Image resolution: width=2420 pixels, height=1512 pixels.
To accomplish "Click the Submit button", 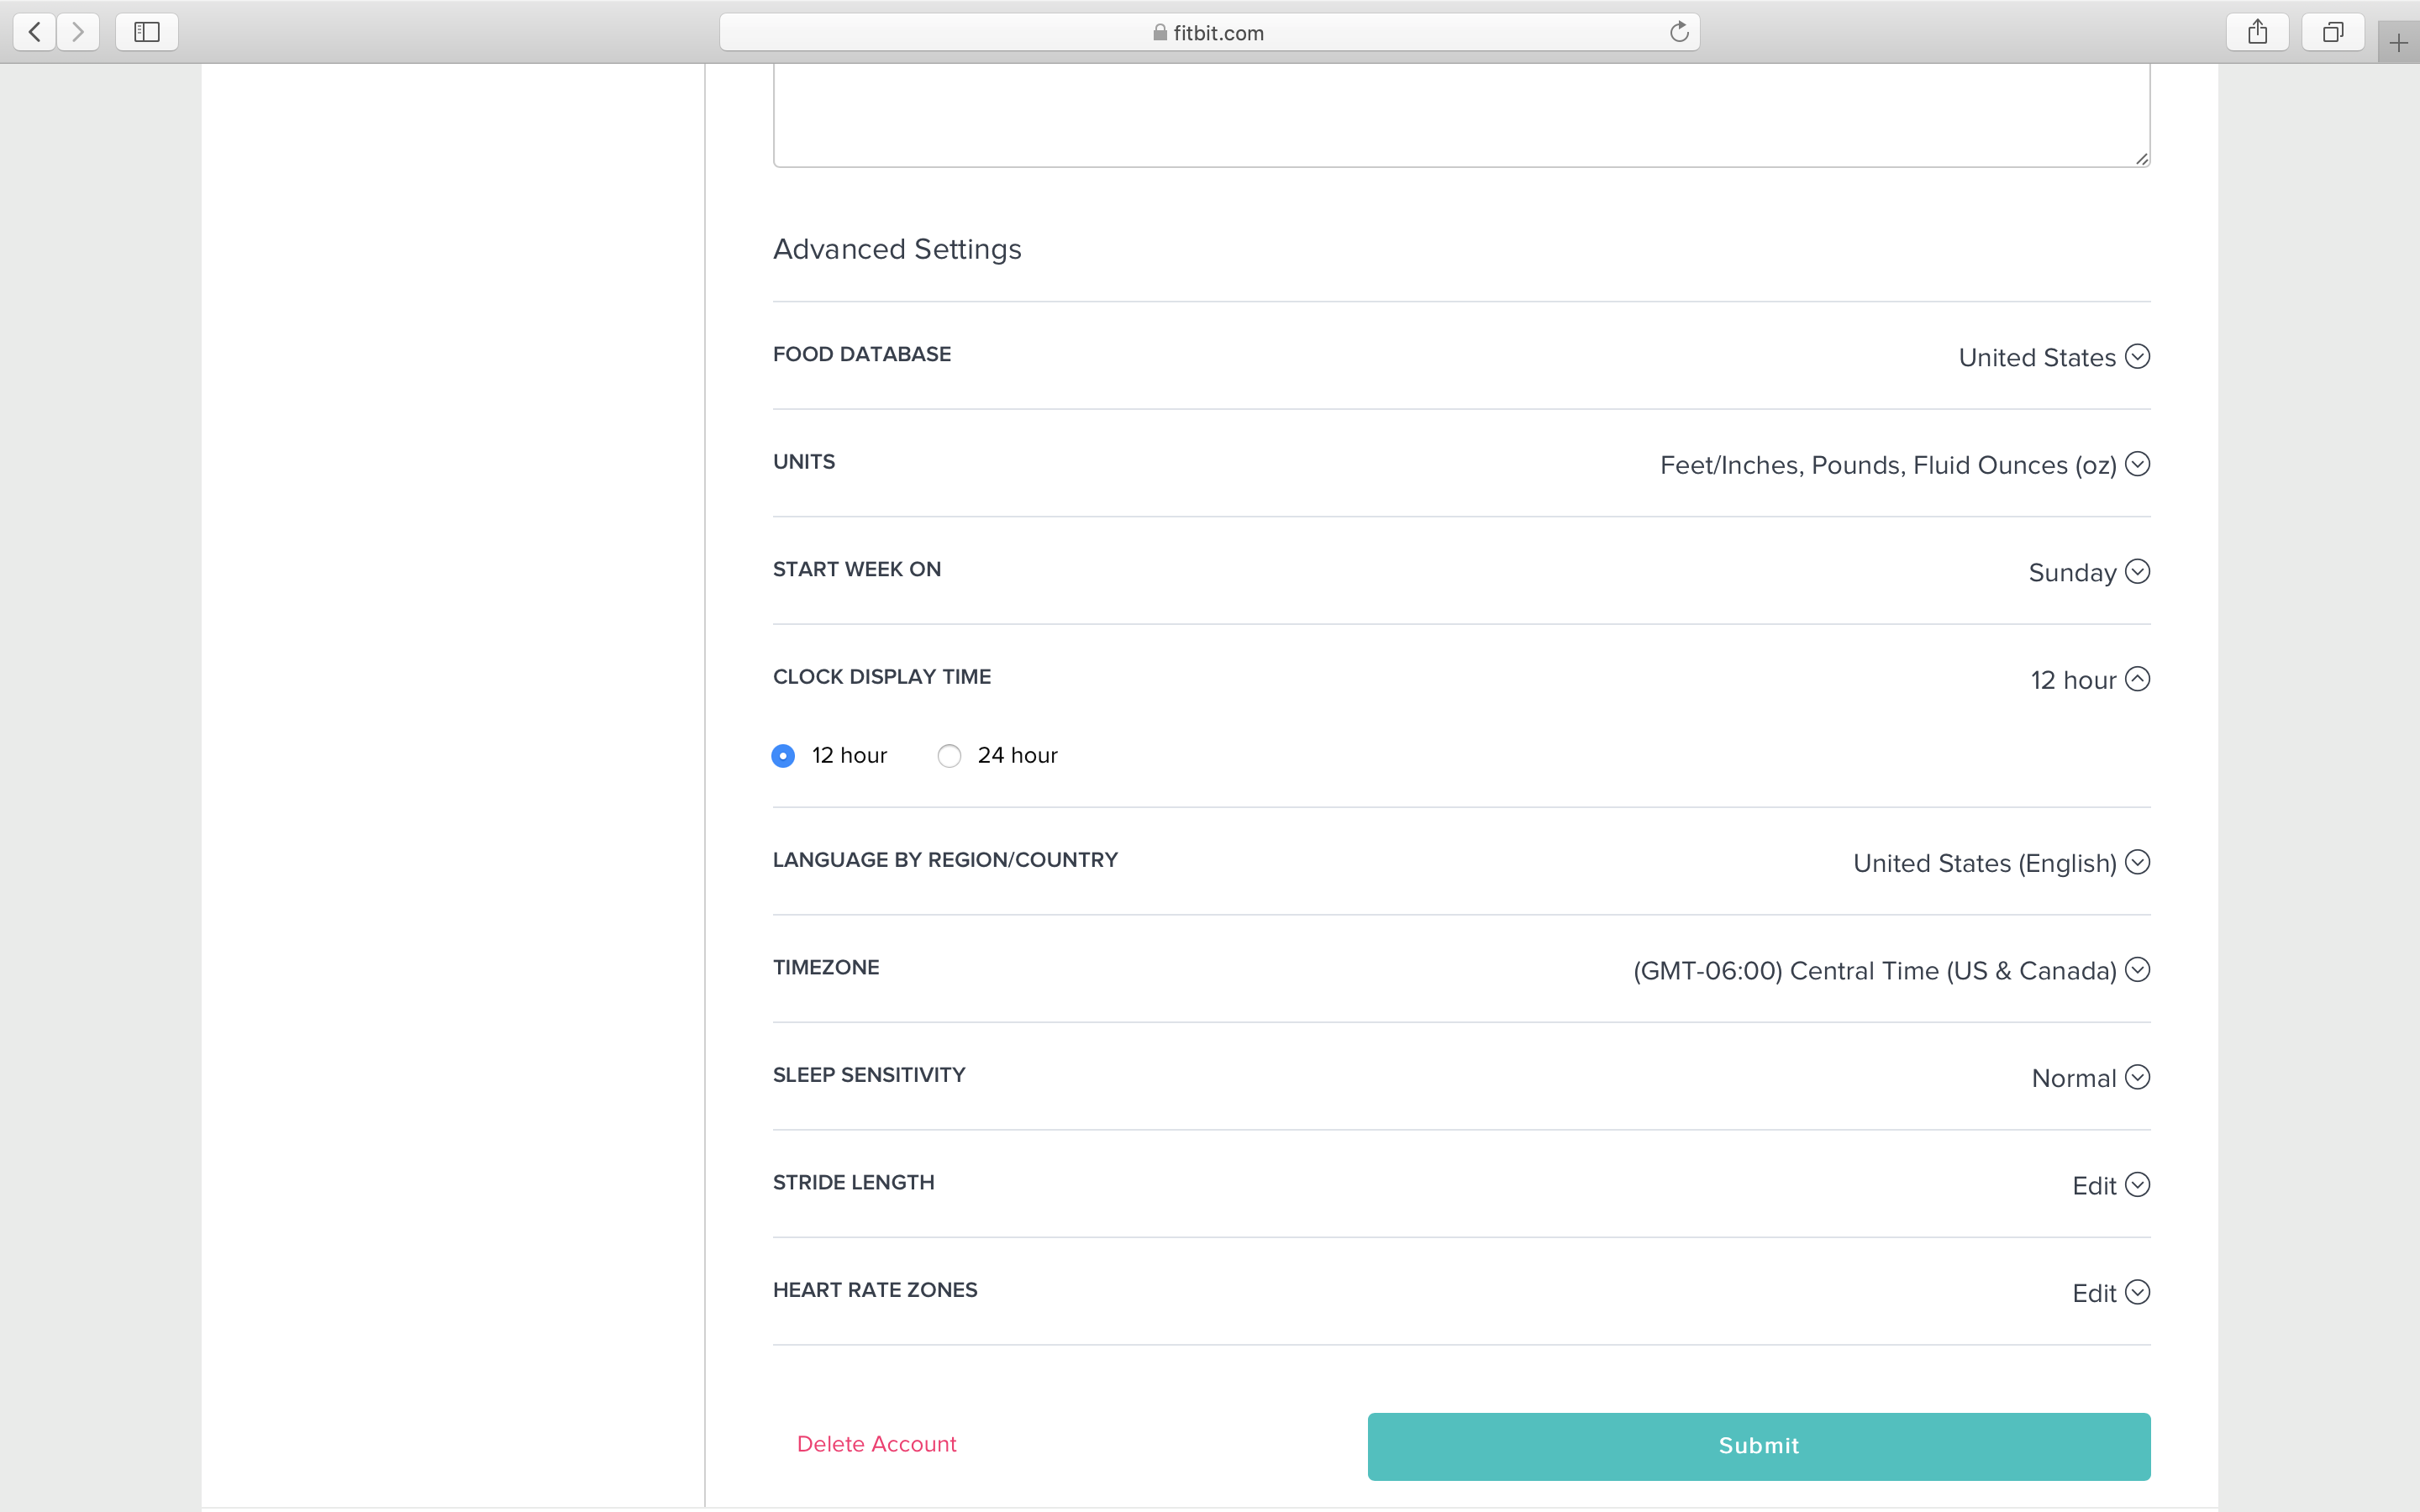I will [1758, 1446].
